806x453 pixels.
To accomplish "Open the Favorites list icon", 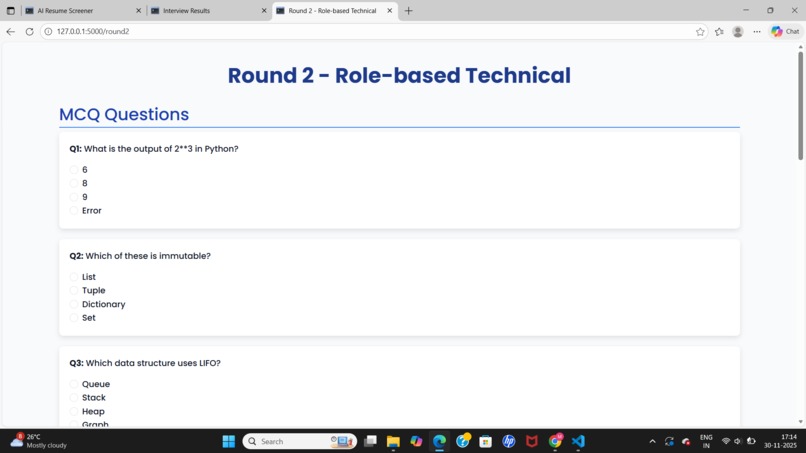I will pyautogui.click(x=719, y=31).
